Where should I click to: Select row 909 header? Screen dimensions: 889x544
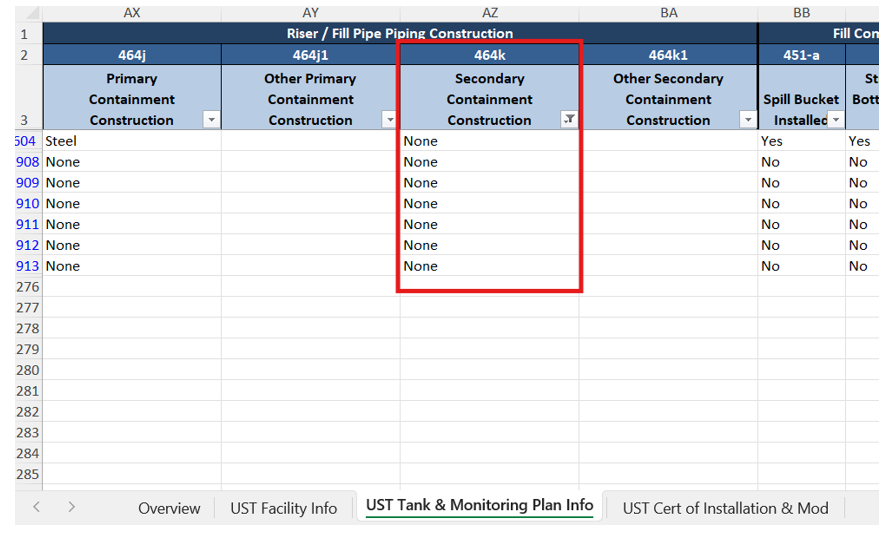28,183
